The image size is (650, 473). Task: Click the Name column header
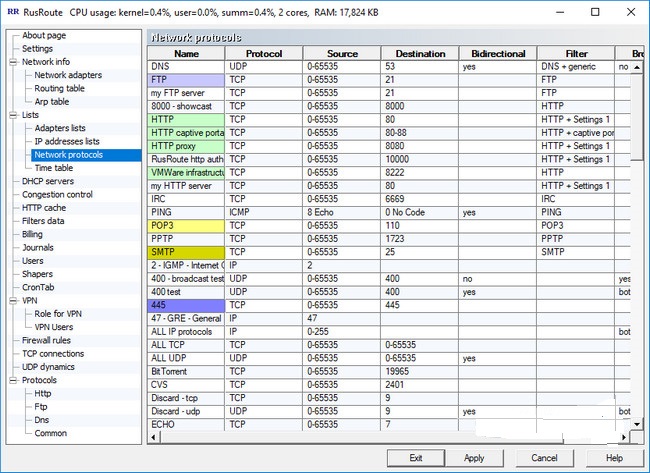[186, 53]
